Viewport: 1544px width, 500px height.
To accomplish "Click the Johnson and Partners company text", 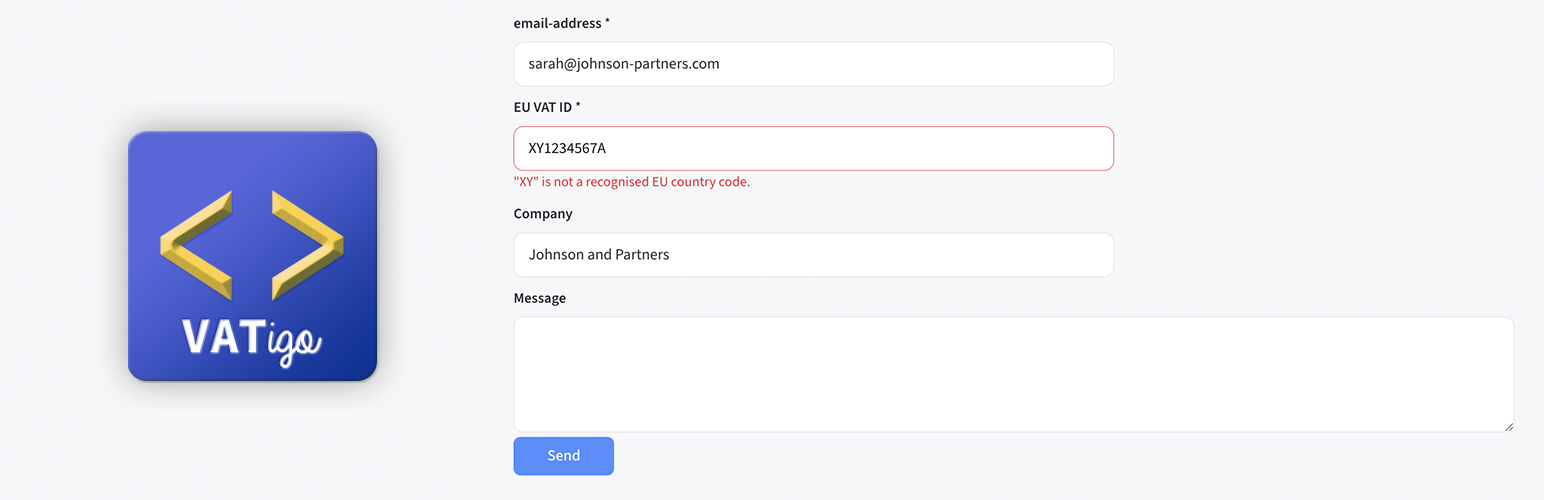I will (x=599, y=255).
